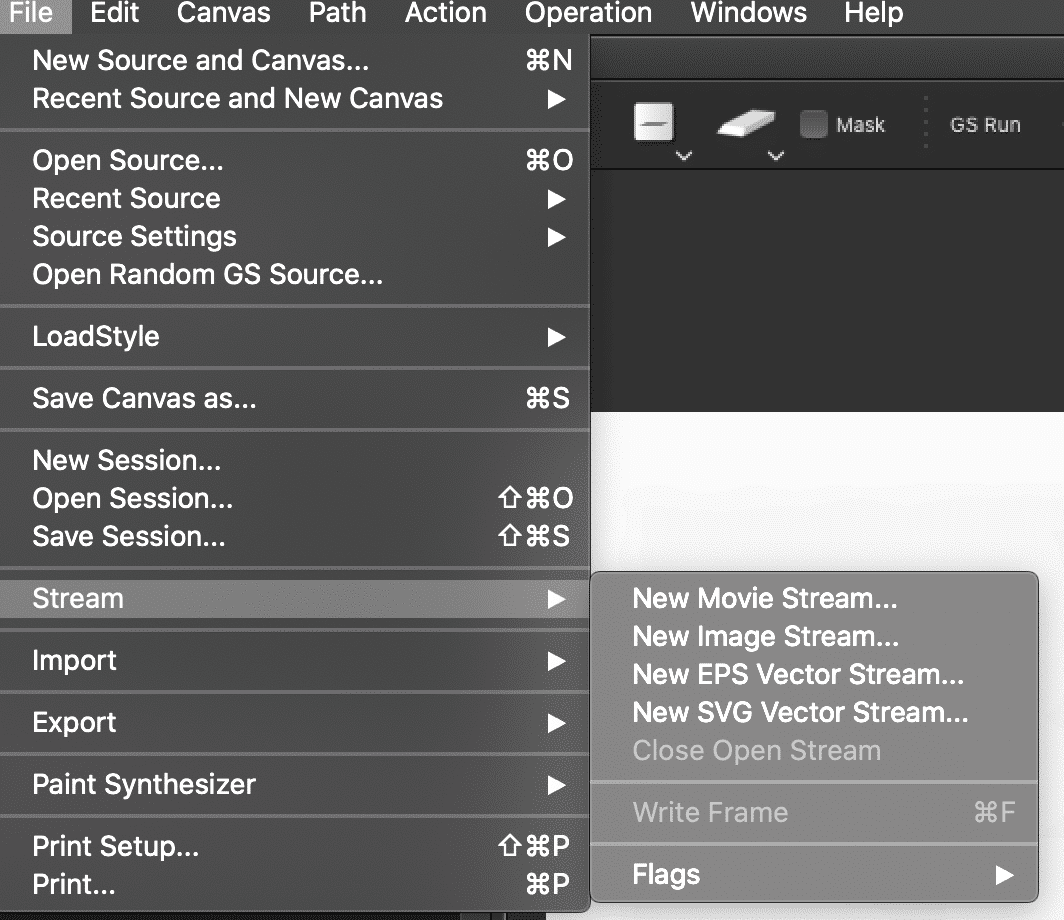Click the GS Run button
Image resolution: width=1064 pixels, height=920 pixels.
(x=985, y=125)
